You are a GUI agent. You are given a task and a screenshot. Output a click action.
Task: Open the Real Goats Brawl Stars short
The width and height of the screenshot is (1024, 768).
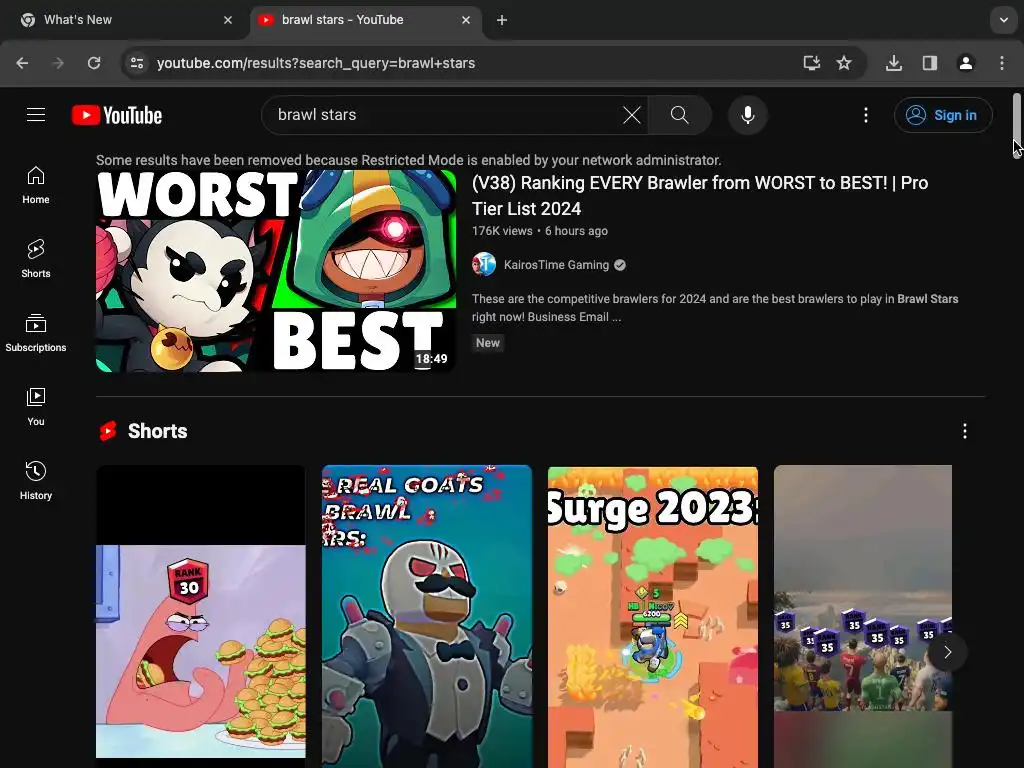coord(427,616)
